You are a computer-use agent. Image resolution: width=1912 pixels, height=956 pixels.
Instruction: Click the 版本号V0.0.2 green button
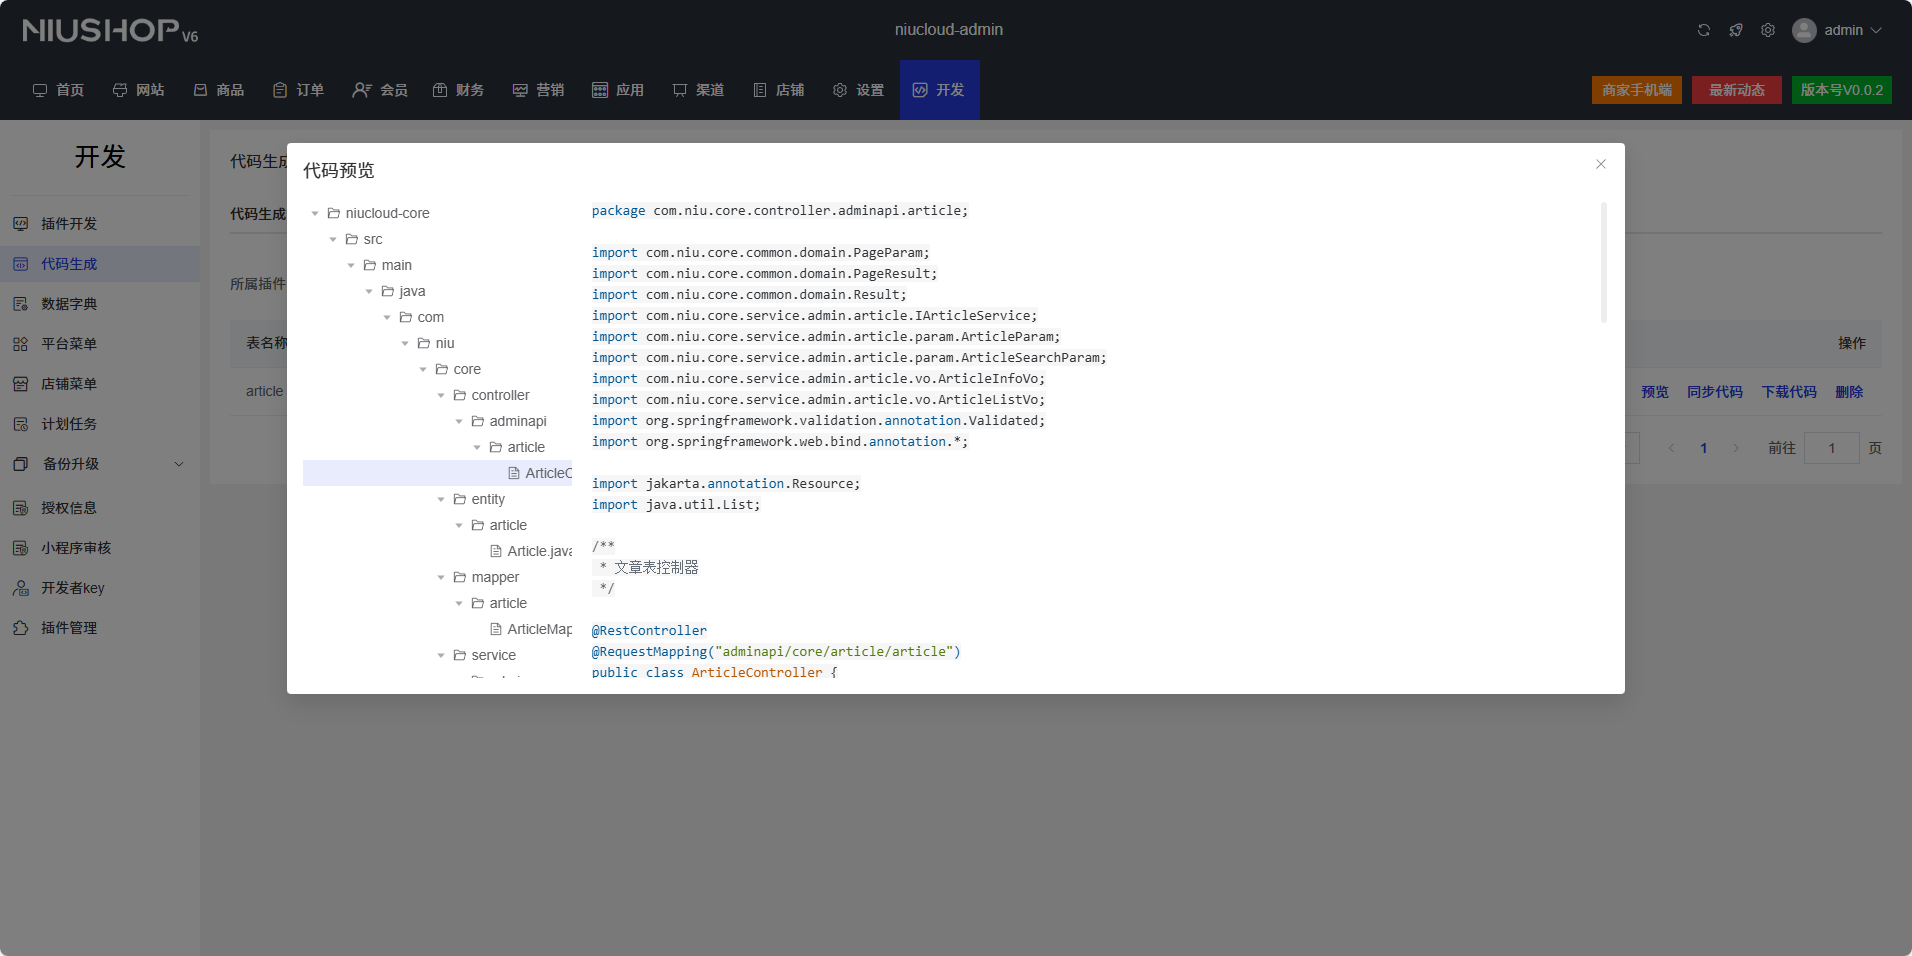click(1841, 90)
